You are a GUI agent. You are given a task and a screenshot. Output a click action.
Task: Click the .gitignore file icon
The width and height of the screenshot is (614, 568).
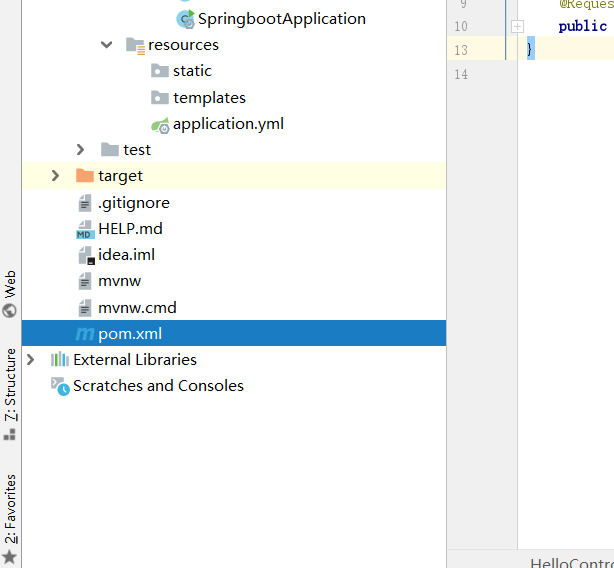85,203
